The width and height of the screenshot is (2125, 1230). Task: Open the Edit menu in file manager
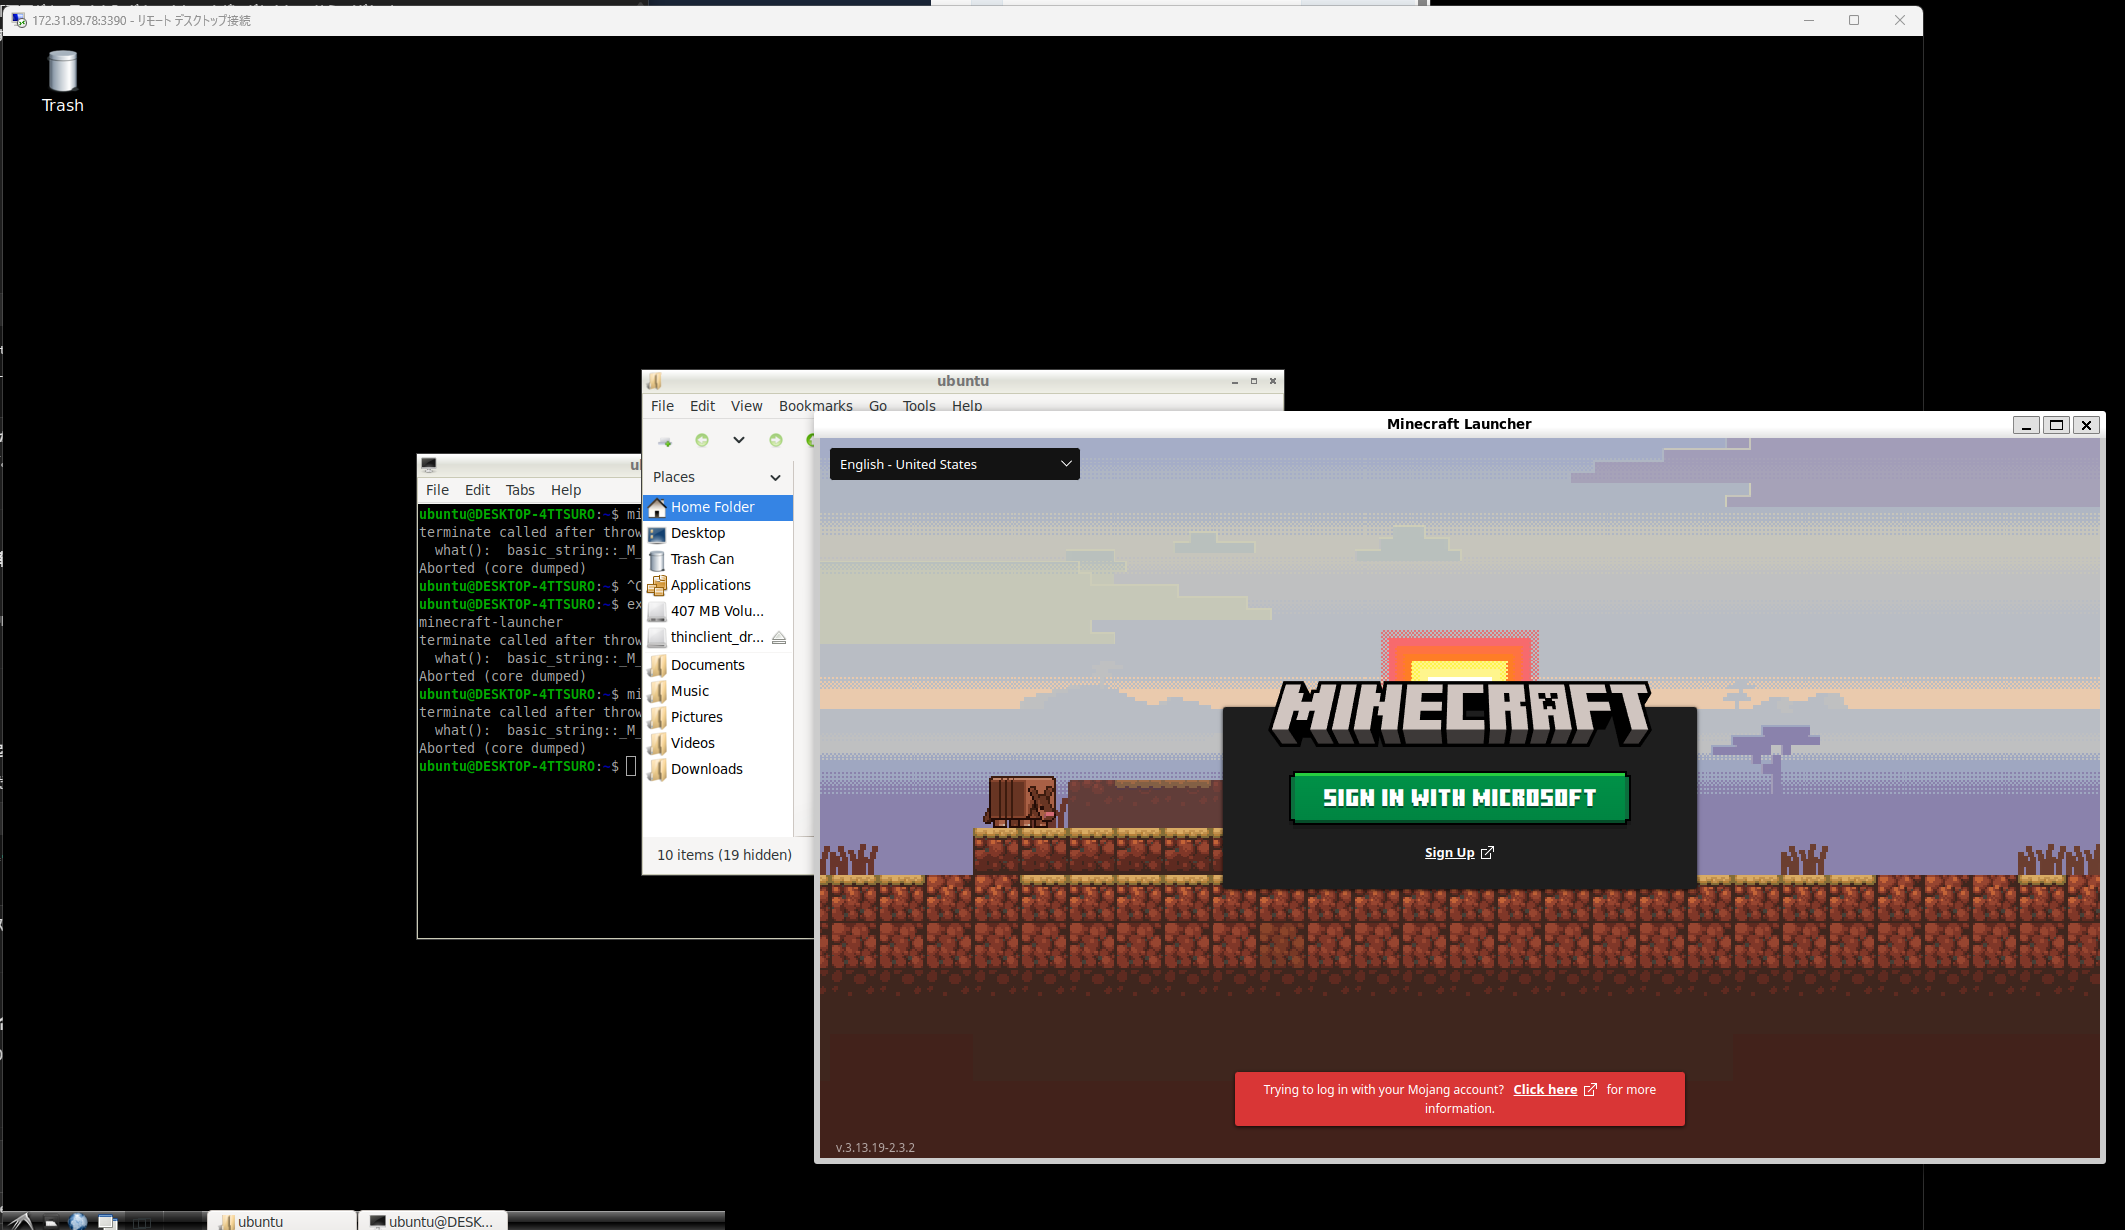click(702, 406)
